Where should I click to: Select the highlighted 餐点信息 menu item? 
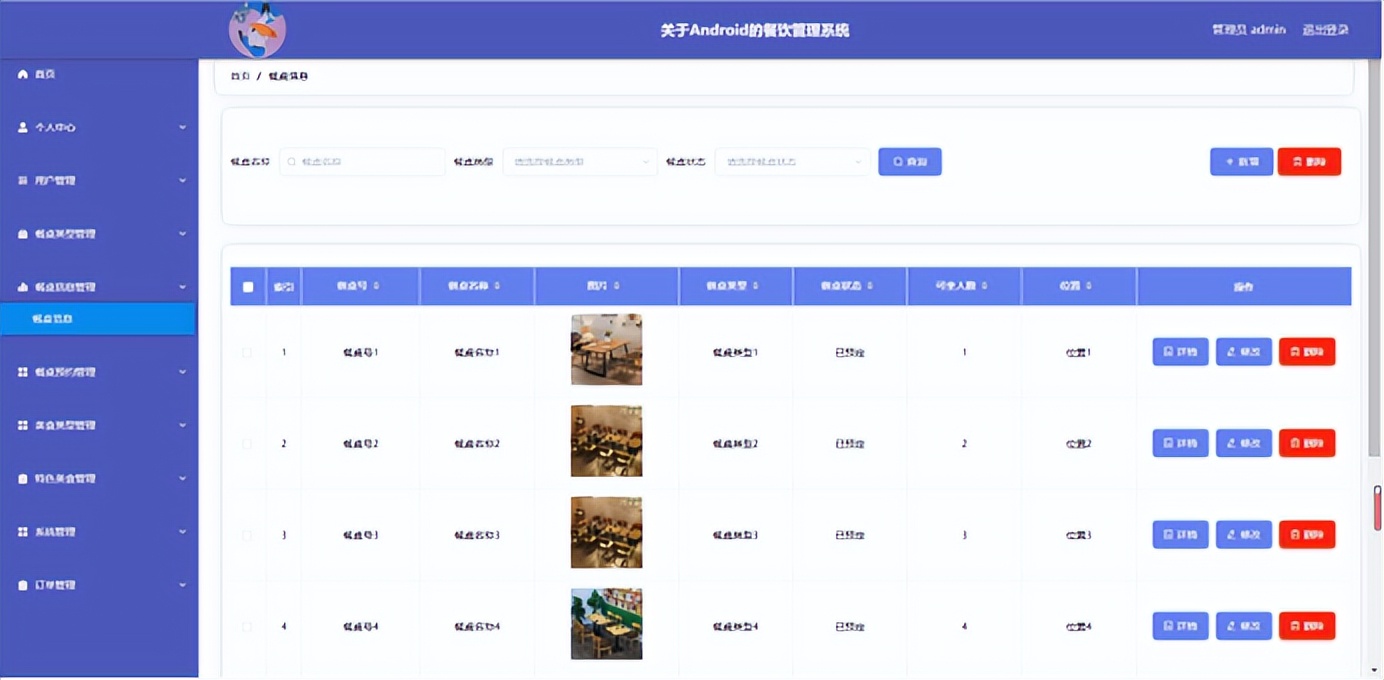click(x=99, y=318)
